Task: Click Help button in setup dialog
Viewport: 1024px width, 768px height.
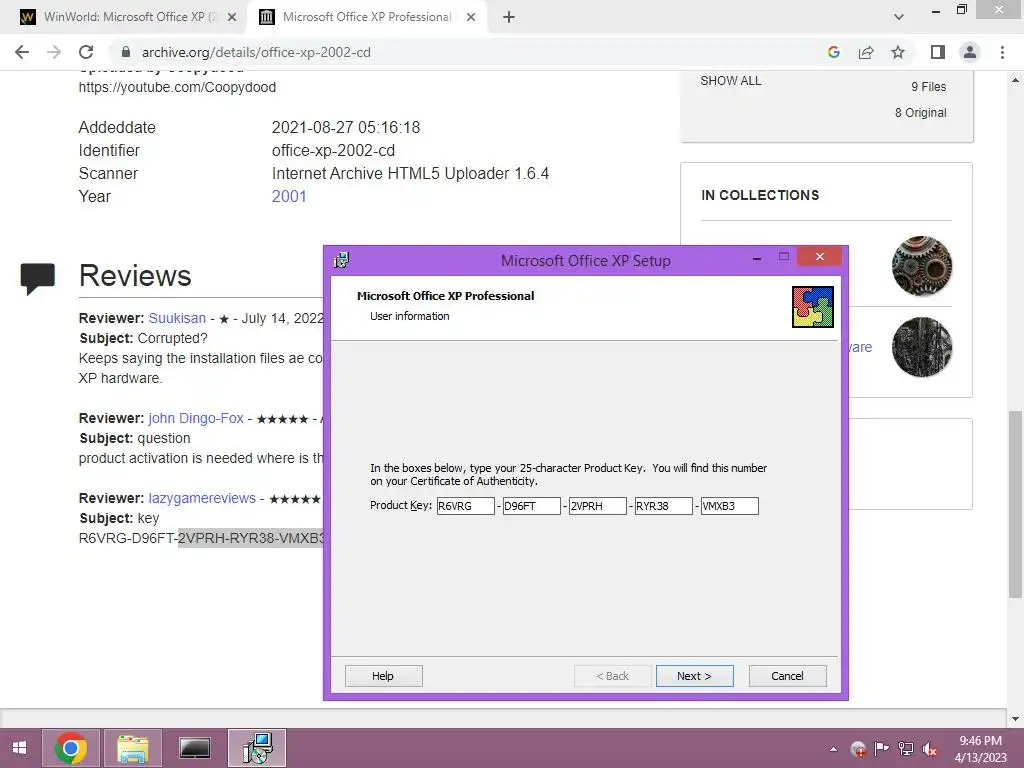Action: [x=383, y=676]
